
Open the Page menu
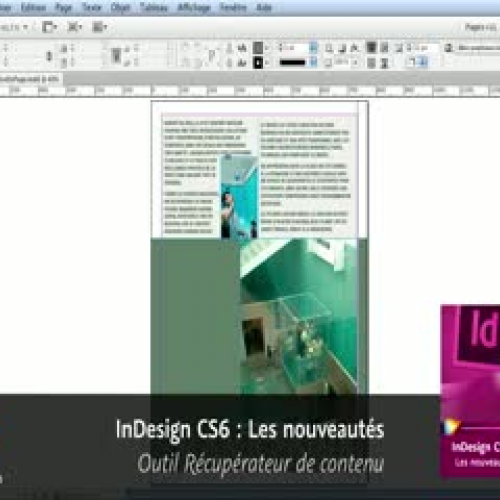tap(64, 7)
